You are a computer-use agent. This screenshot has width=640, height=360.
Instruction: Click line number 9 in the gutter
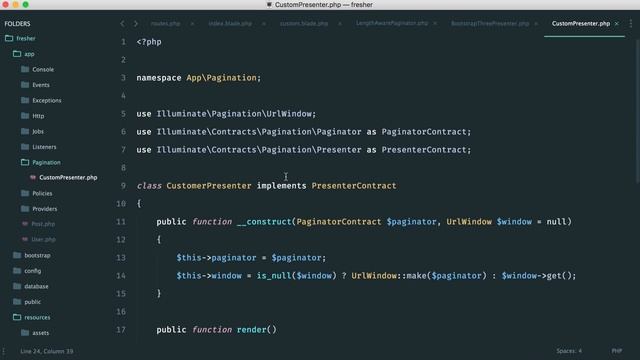point(123,186)
